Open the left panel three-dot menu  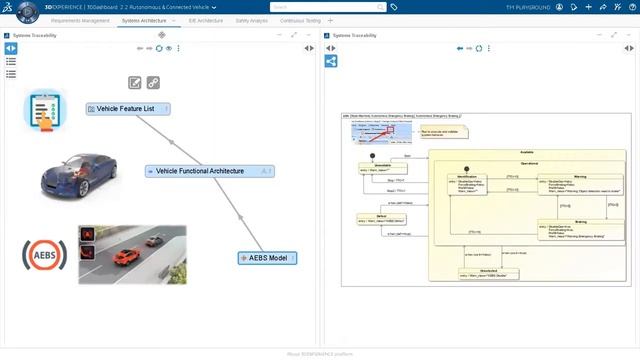pyautogui.click(x=178, y=48)
